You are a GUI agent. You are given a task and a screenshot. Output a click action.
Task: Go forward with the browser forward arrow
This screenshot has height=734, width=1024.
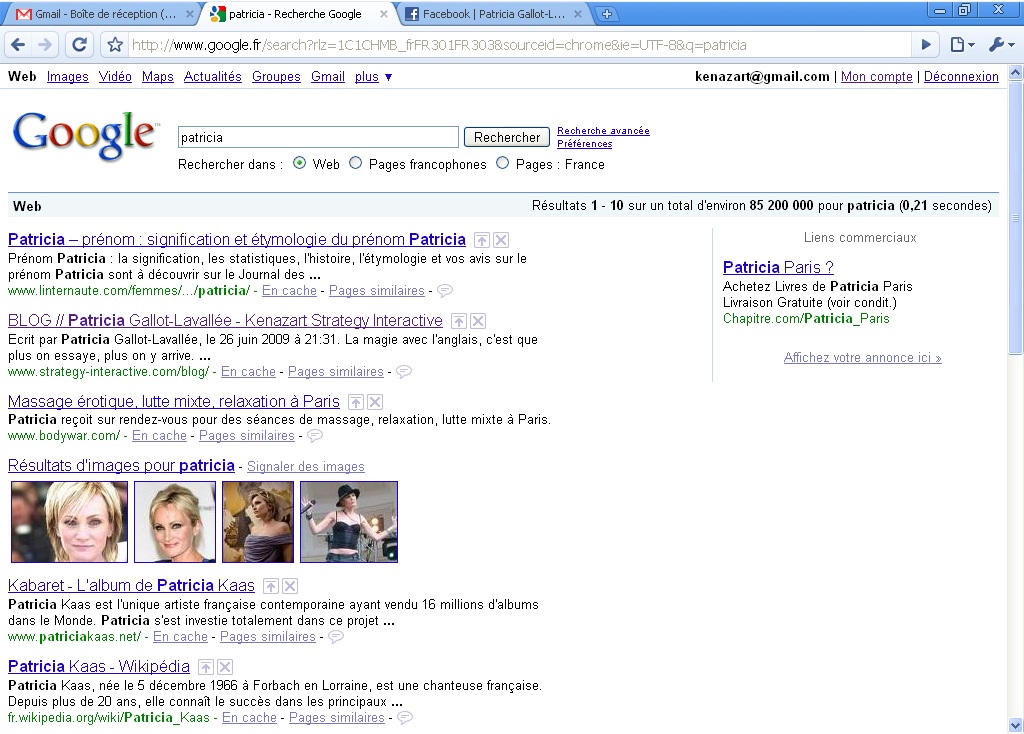pyautogui.click(x=44, y=44)
